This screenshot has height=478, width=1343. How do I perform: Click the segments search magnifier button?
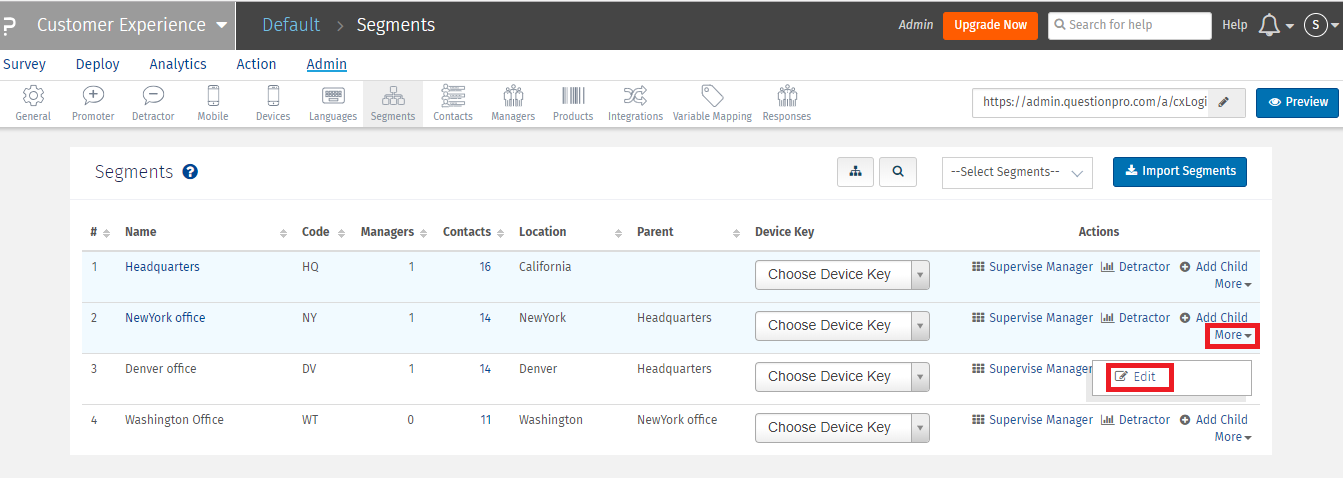coord(898,172)
